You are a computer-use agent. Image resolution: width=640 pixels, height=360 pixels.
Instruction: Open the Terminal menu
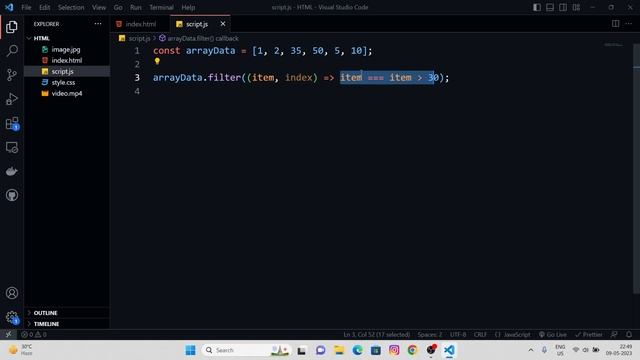click(161, 7)
